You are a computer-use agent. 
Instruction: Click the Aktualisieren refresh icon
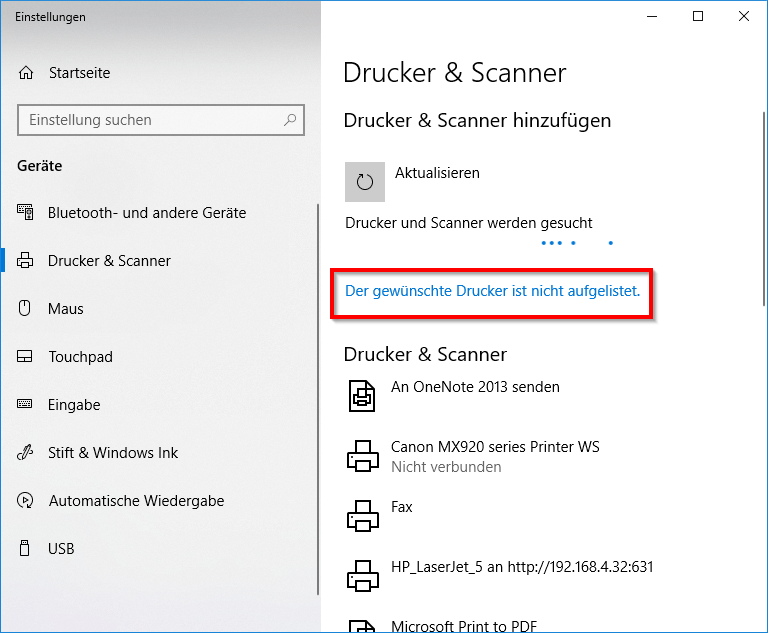pos(364,182)
